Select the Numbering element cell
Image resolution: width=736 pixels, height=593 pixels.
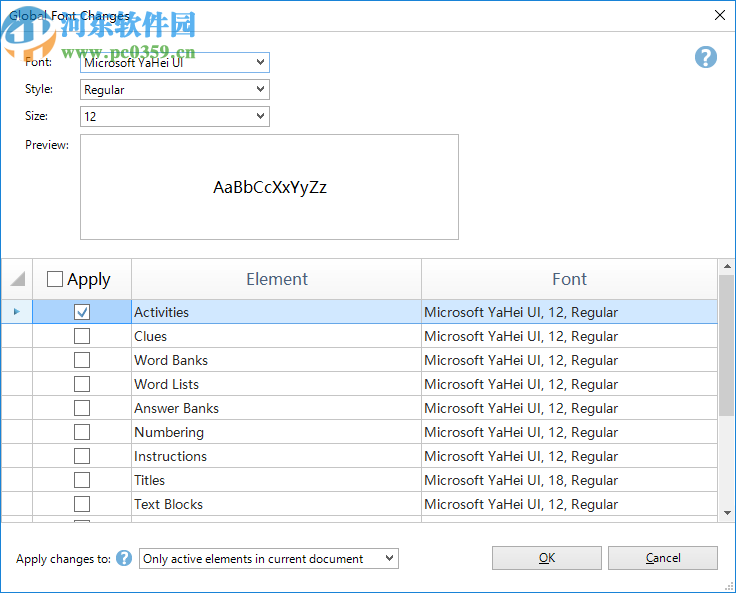[276, 432]
